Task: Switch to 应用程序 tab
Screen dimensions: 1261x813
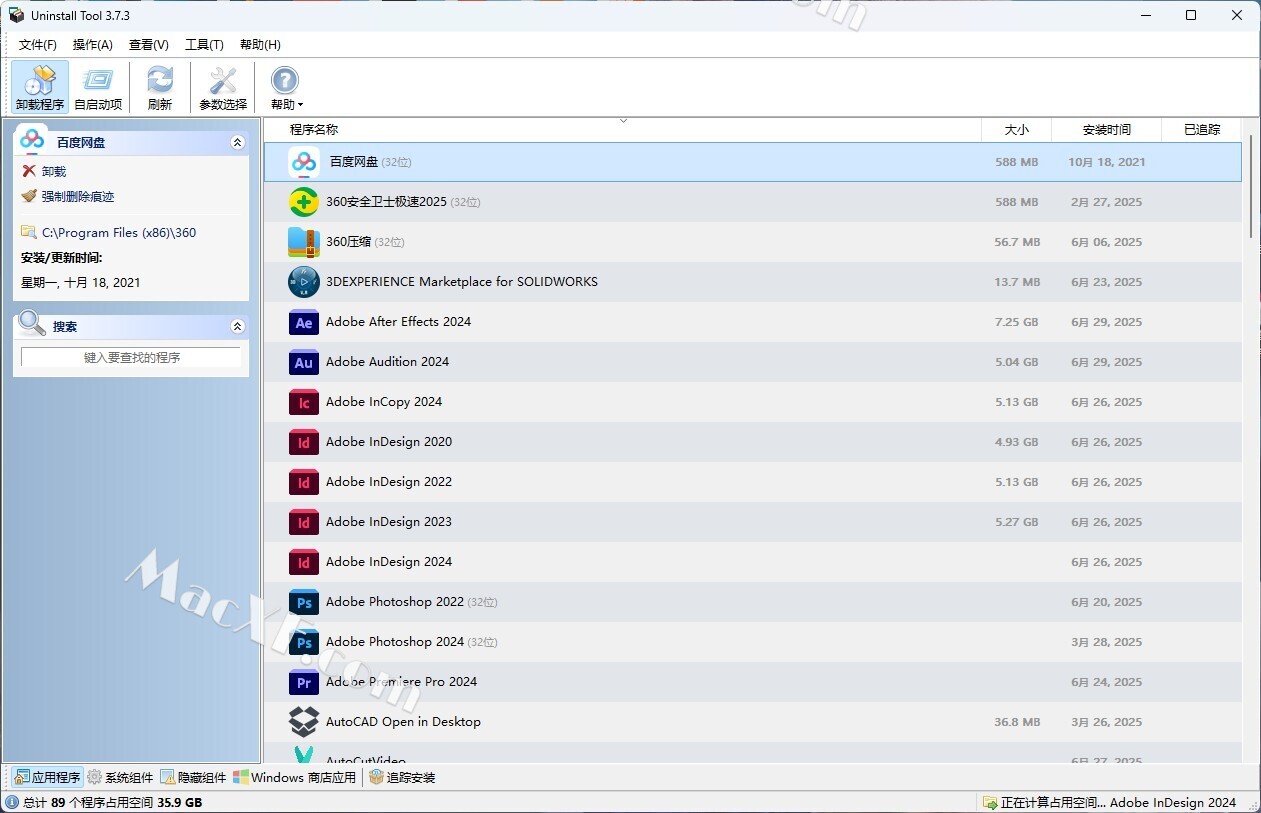Action: coord(47,777)
